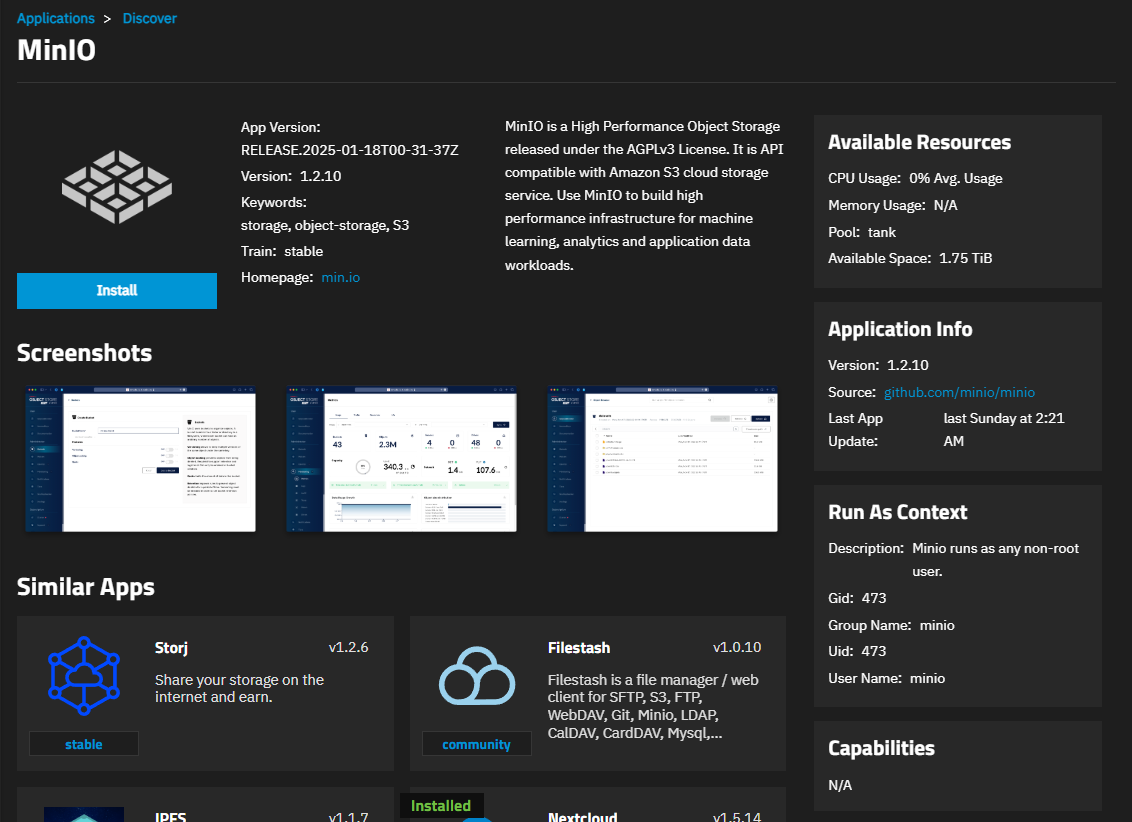Select the Last App Update time value
This screenshot has height=822, width=1132.
(1004, 429)
